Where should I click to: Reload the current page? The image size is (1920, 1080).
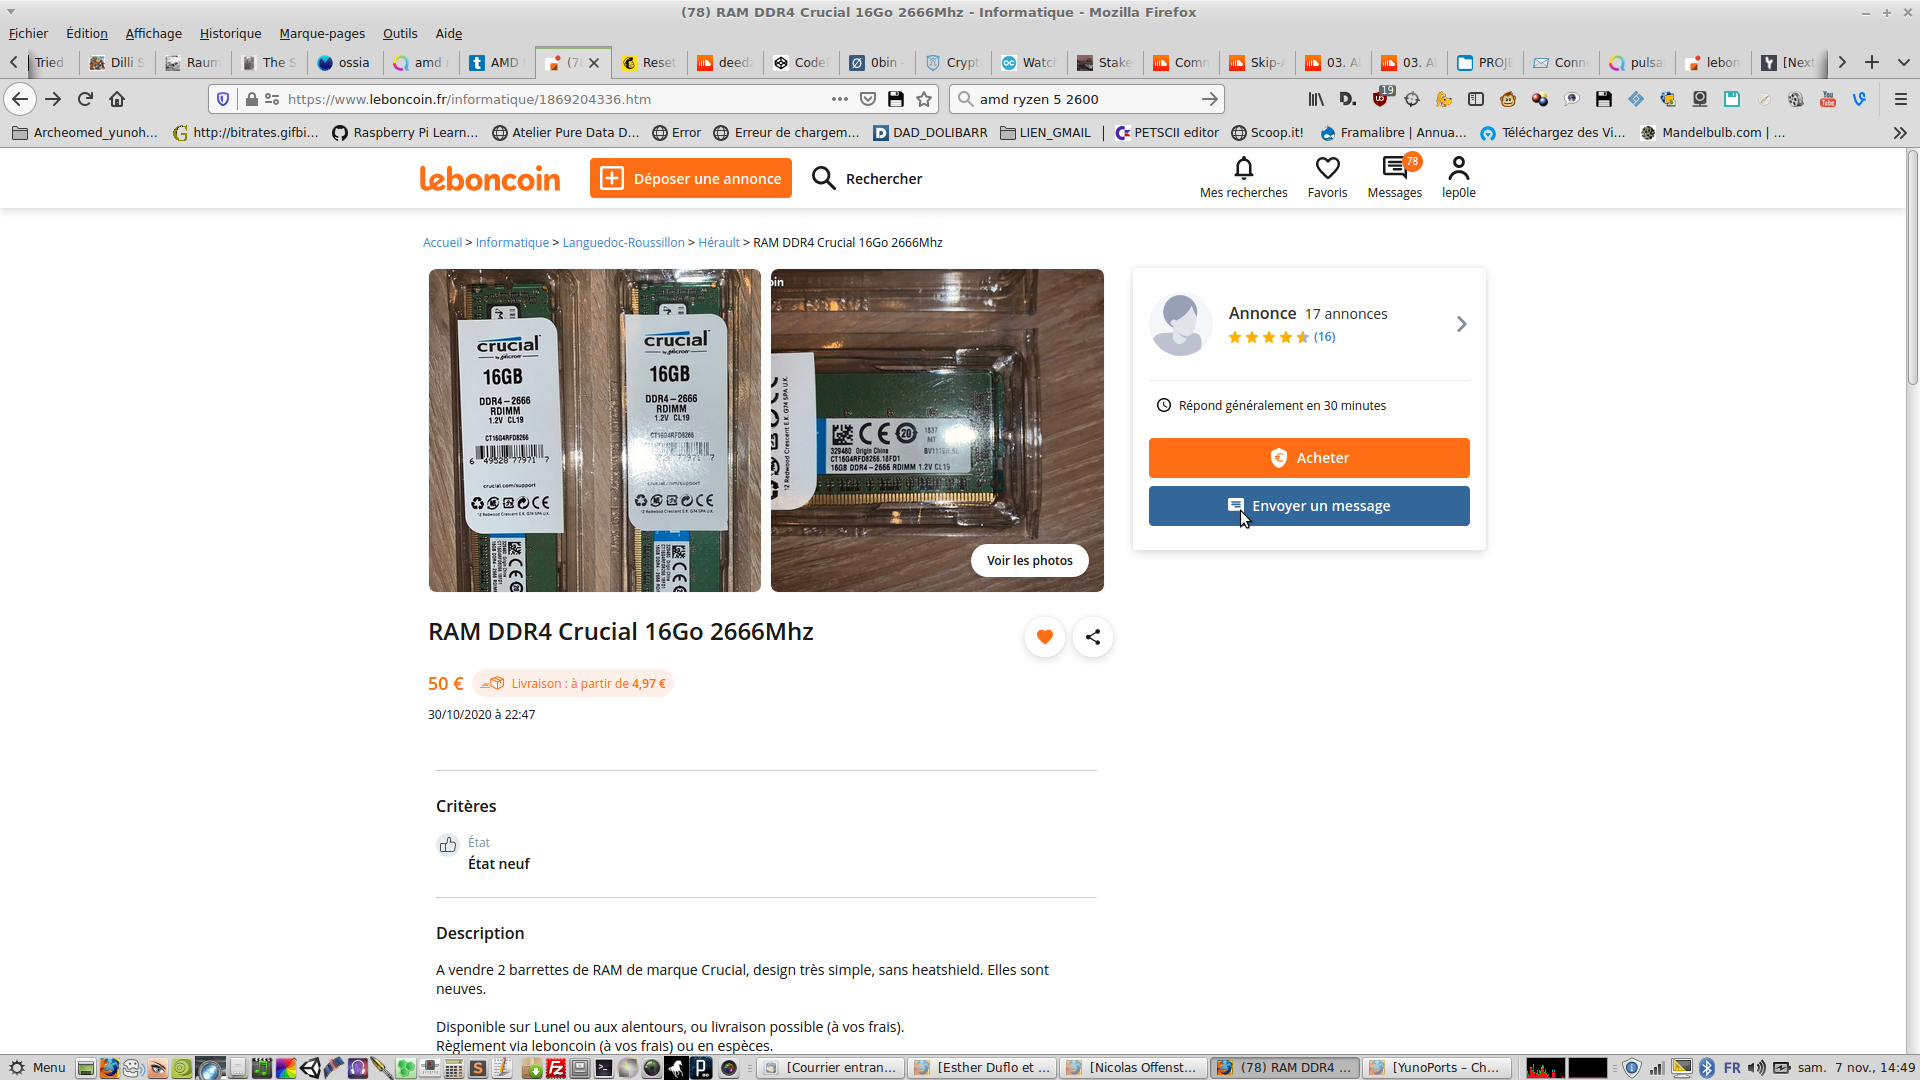85,99
